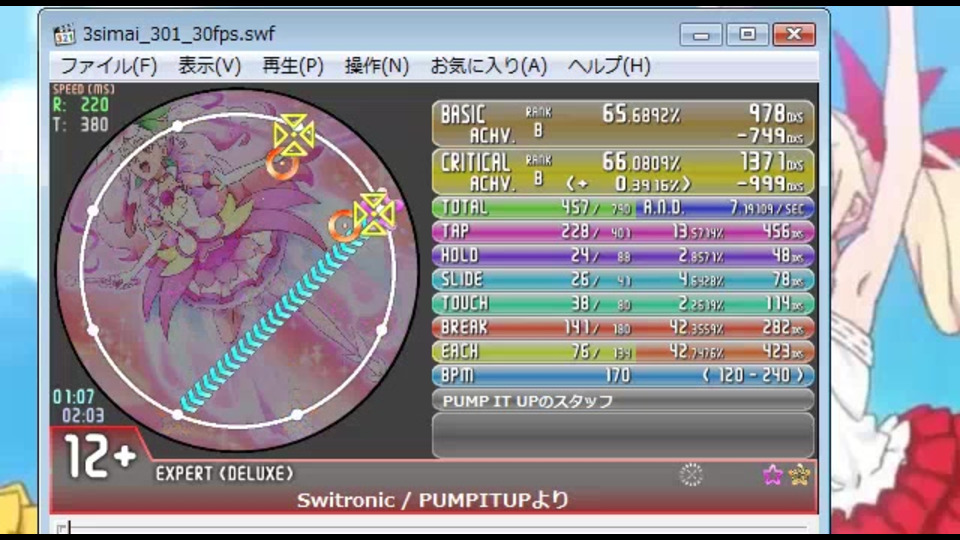Close the 3simai player window

click(794, 34)
